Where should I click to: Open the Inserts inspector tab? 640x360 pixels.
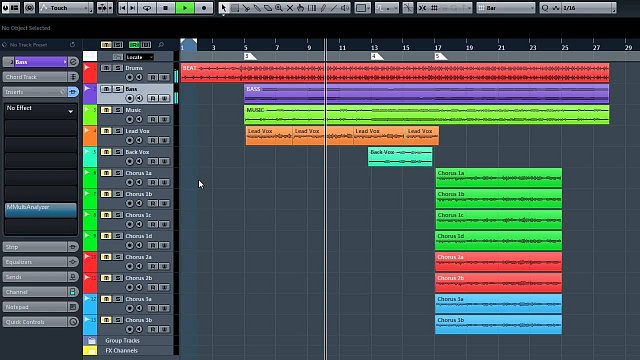35,92
